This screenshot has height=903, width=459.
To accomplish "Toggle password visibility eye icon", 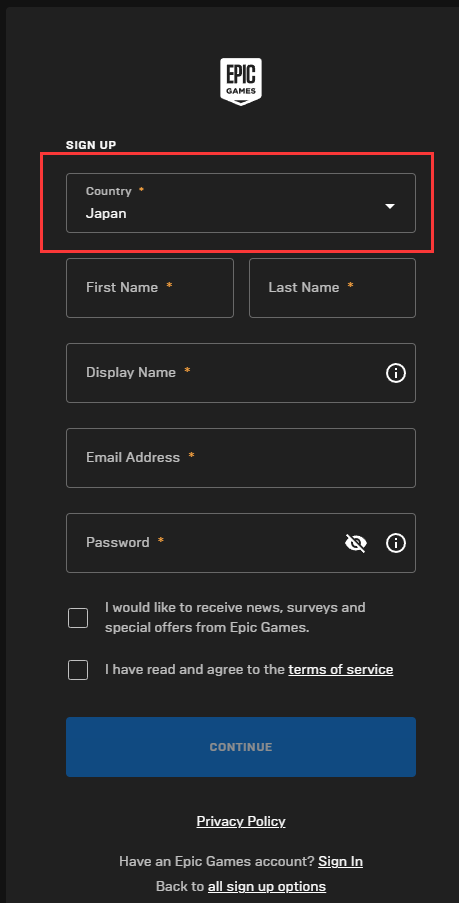I will click(x=356, y=543).
